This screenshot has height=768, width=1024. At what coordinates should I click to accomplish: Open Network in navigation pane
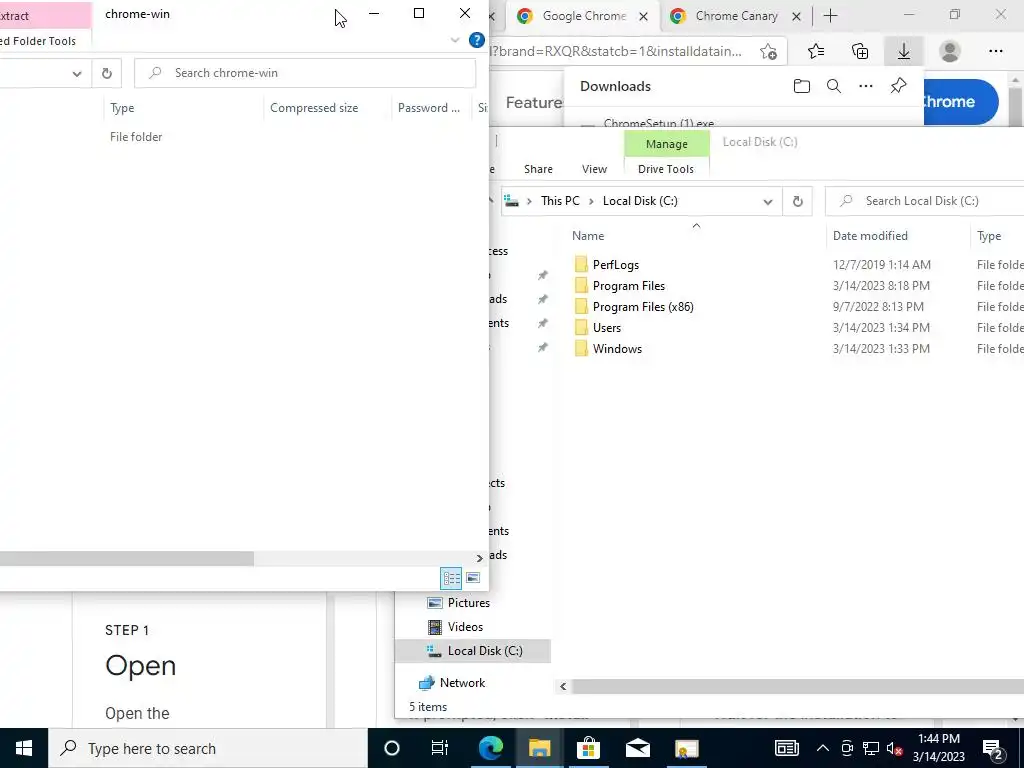[462, 682]
